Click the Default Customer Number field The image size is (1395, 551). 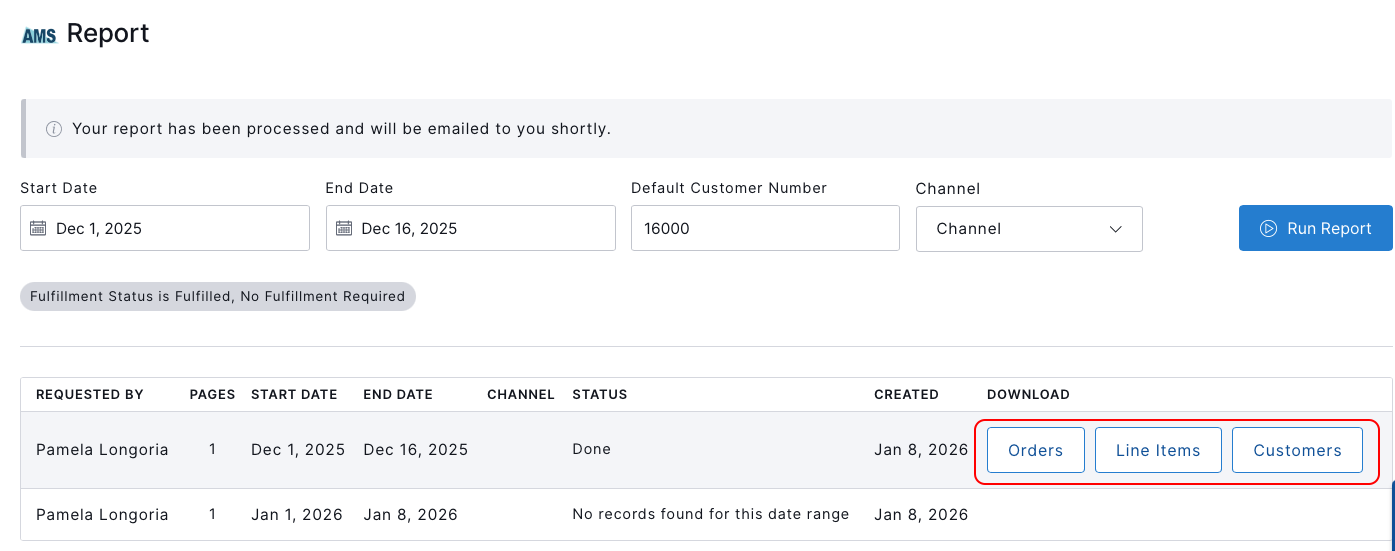point(765,228)
